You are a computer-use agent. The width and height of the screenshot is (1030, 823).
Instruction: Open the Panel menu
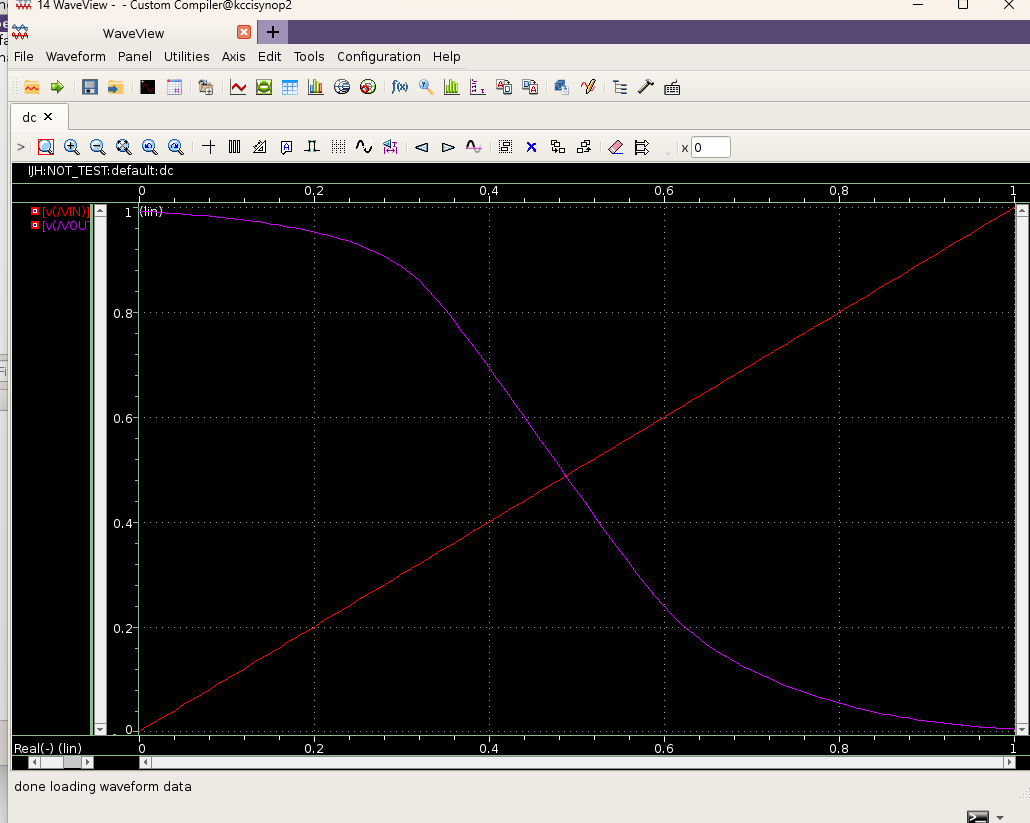pyautogui.click(x=135, y=56)
